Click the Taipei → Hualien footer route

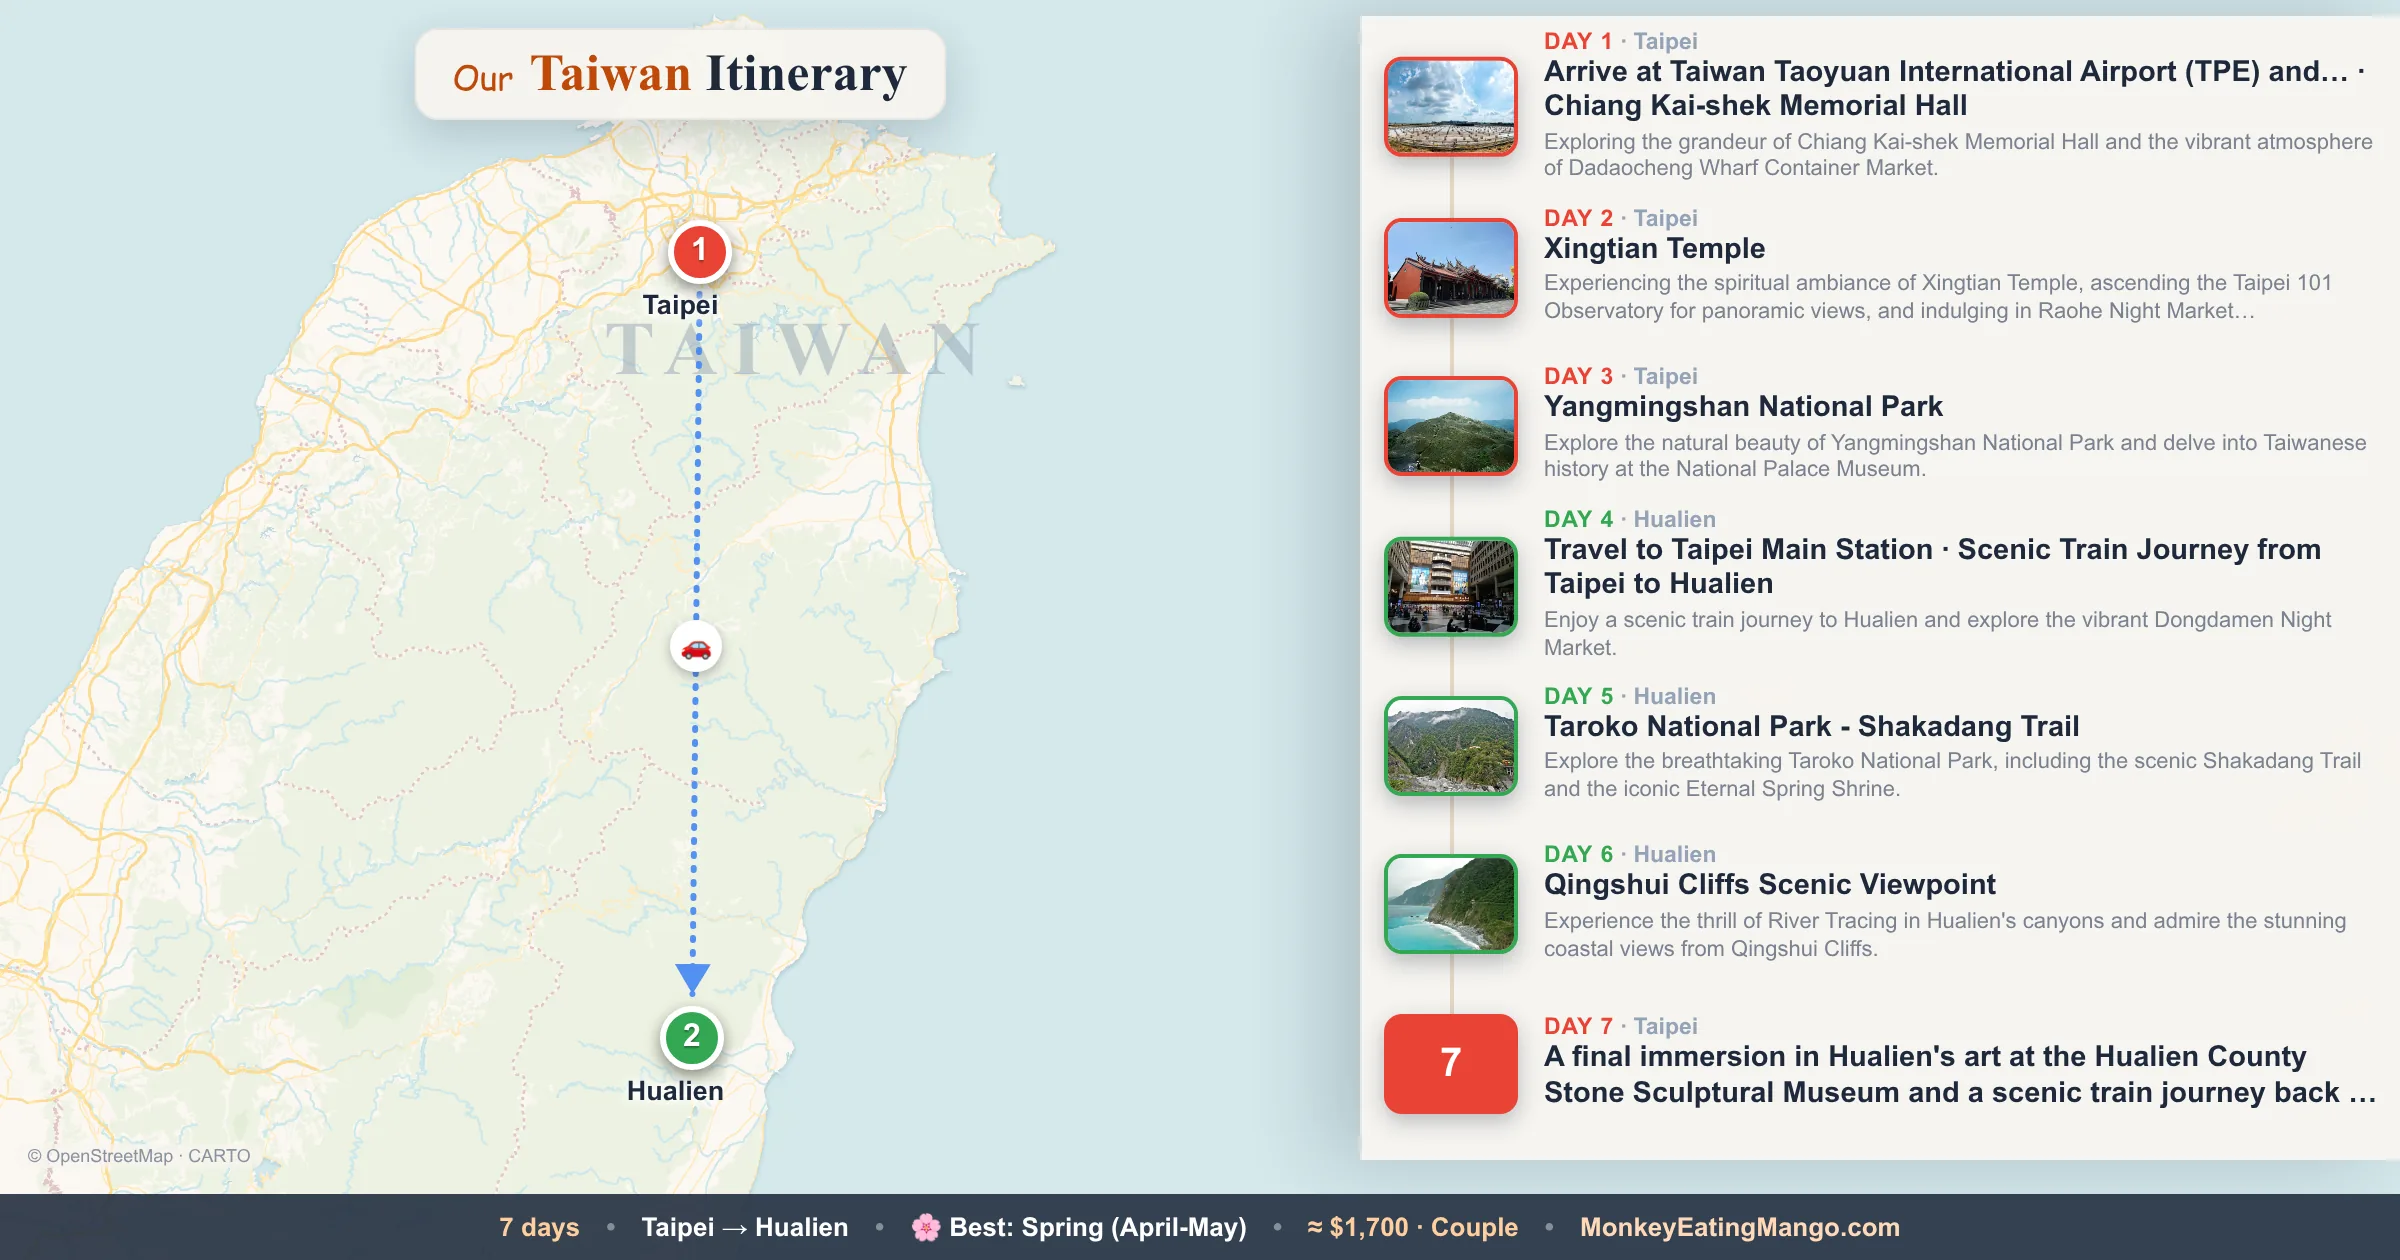tap(745, 1227)
